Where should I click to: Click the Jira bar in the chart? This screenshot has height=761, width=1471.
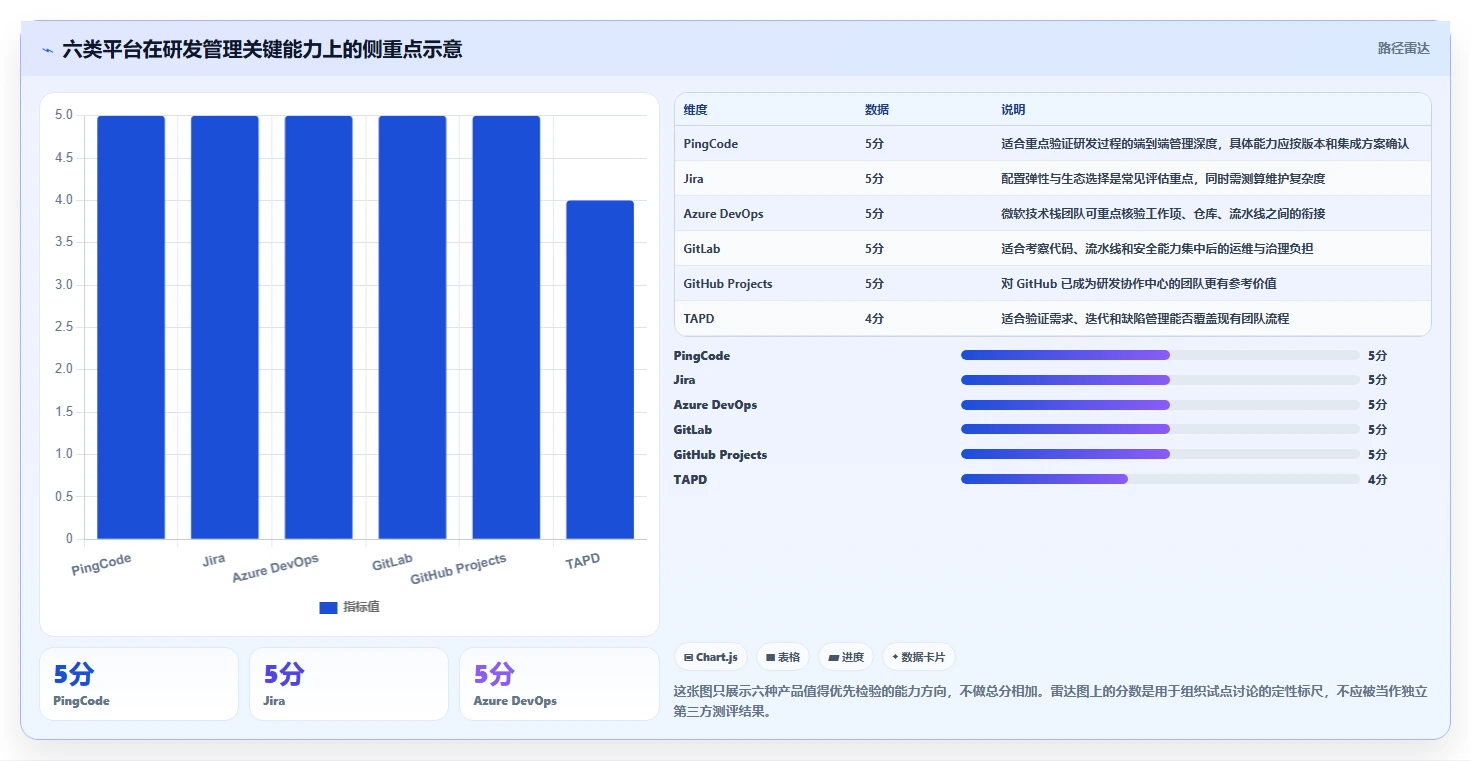pos(225,327)
